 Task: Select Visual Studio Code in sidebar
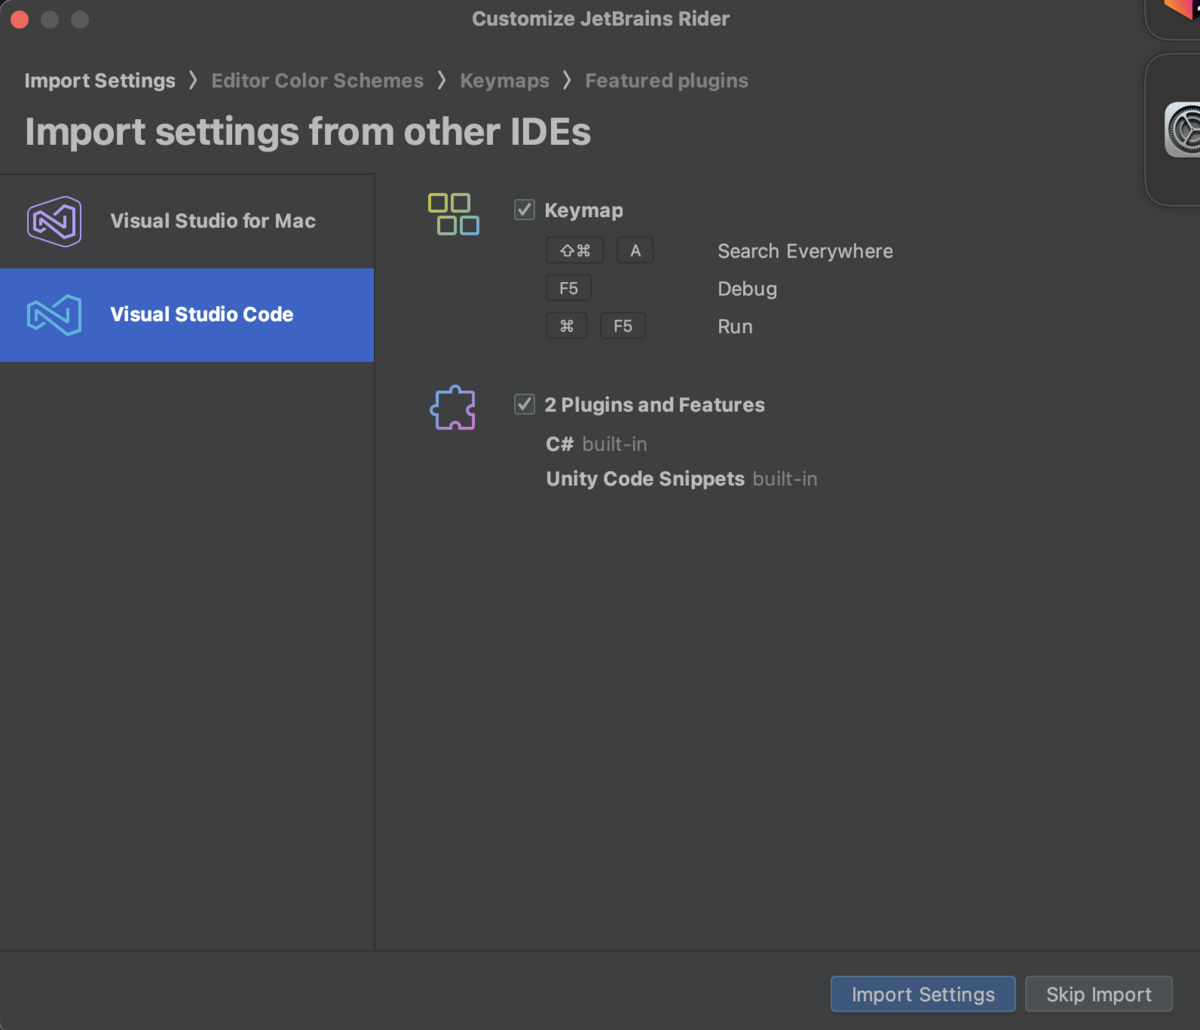pos(201,315)
